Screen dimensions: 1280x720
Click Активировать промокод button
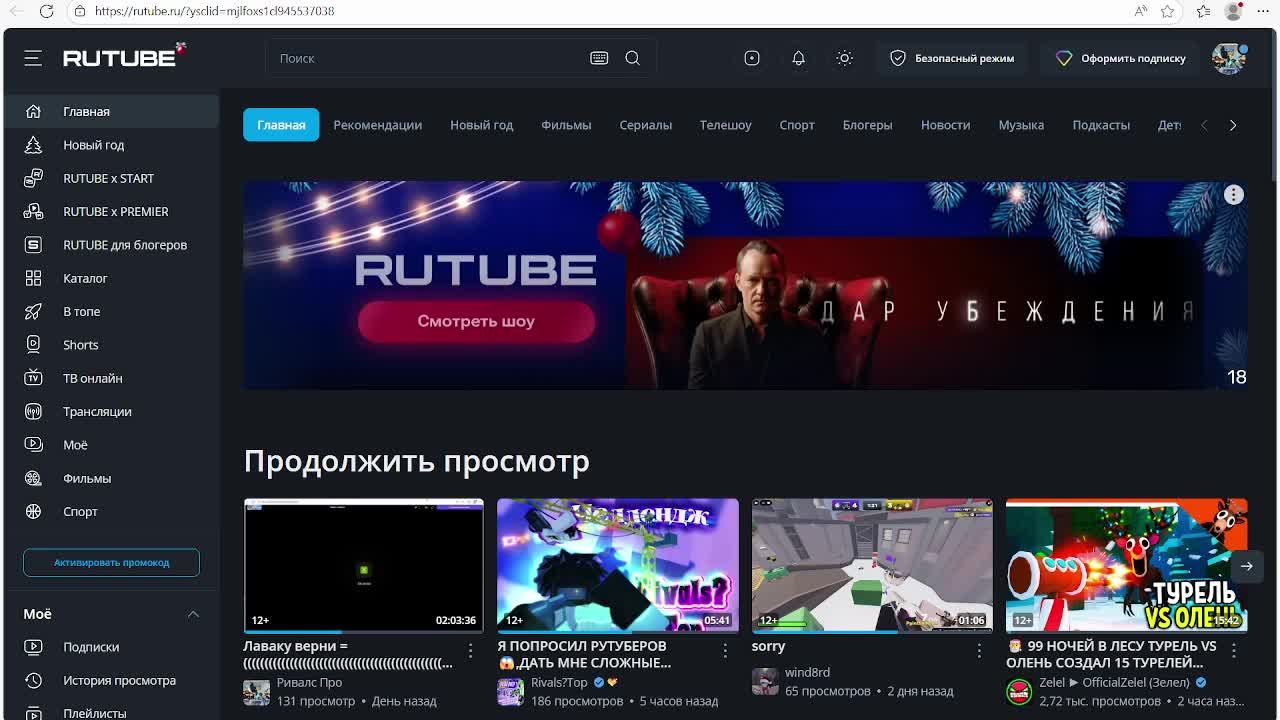point(111,562)
